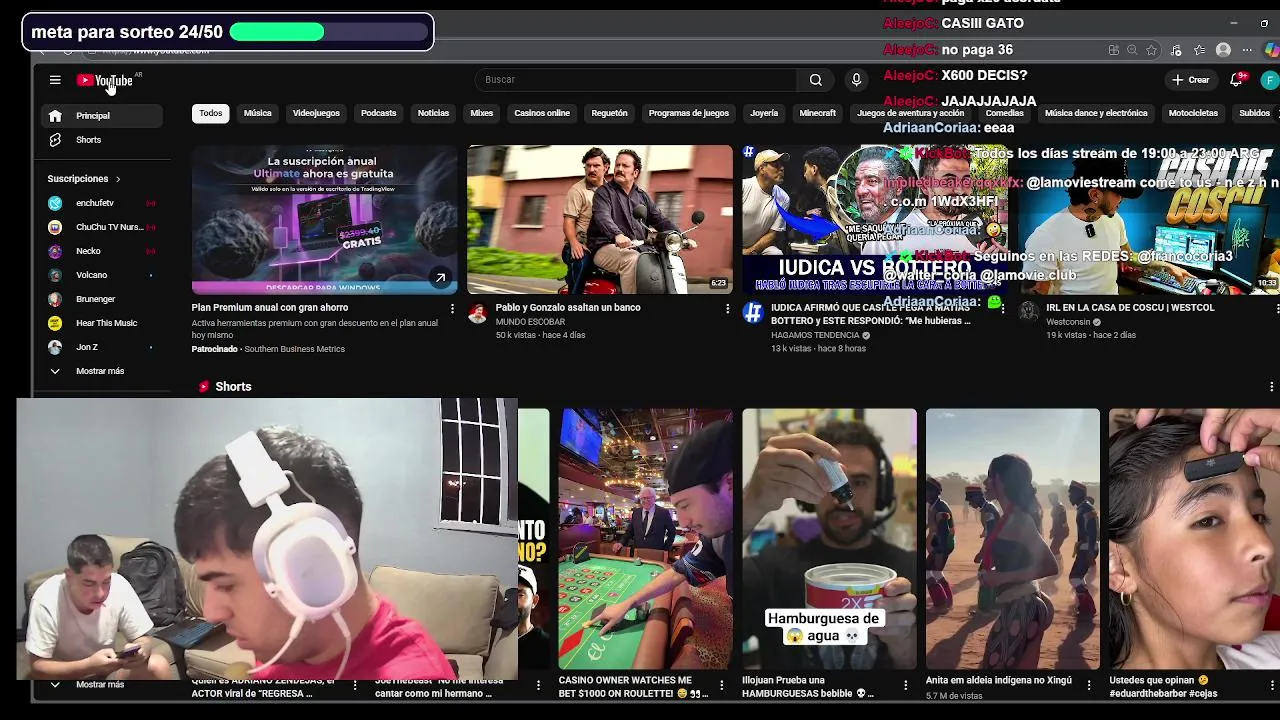1280x720 pixels.
Task: Select the Joyería filter chip
Action: tap(764, 113)
